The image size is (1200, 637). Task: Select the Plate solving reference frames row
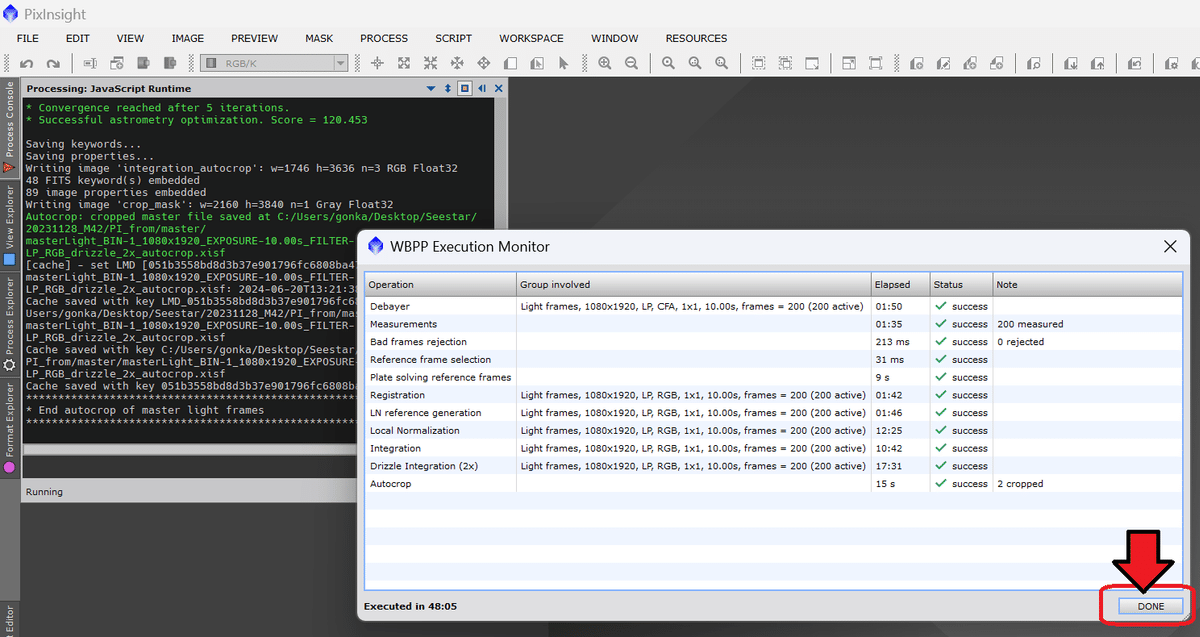773,377
